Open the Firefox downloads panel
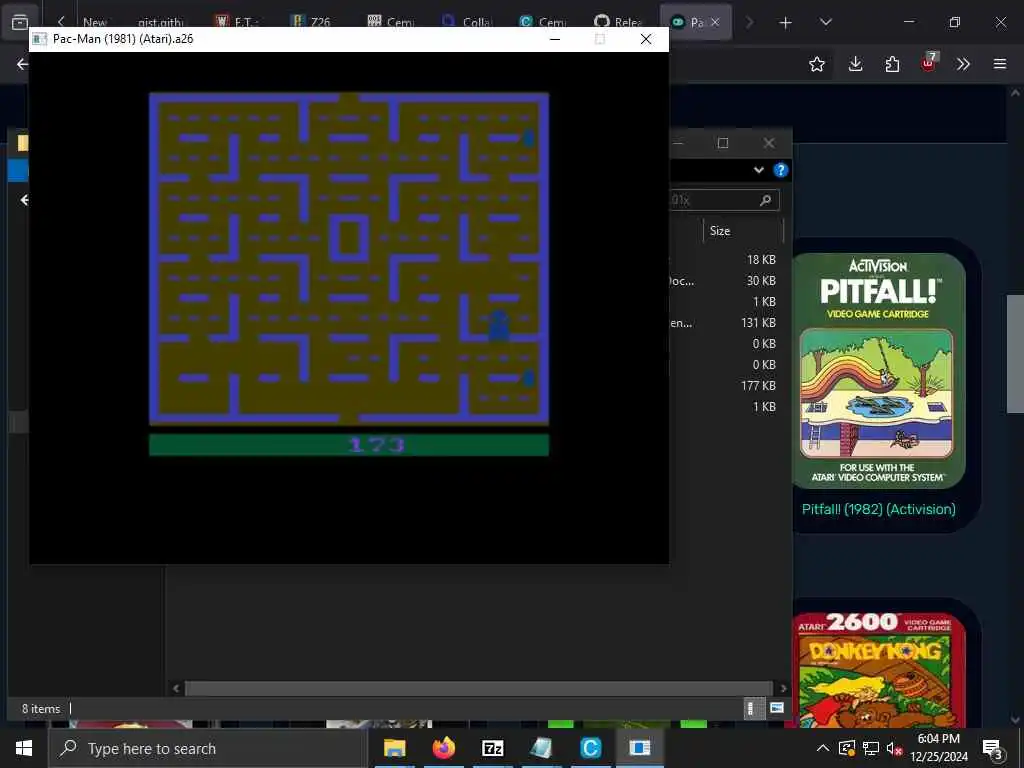Screen dimensions: 1024x768 tap(856, 64)
